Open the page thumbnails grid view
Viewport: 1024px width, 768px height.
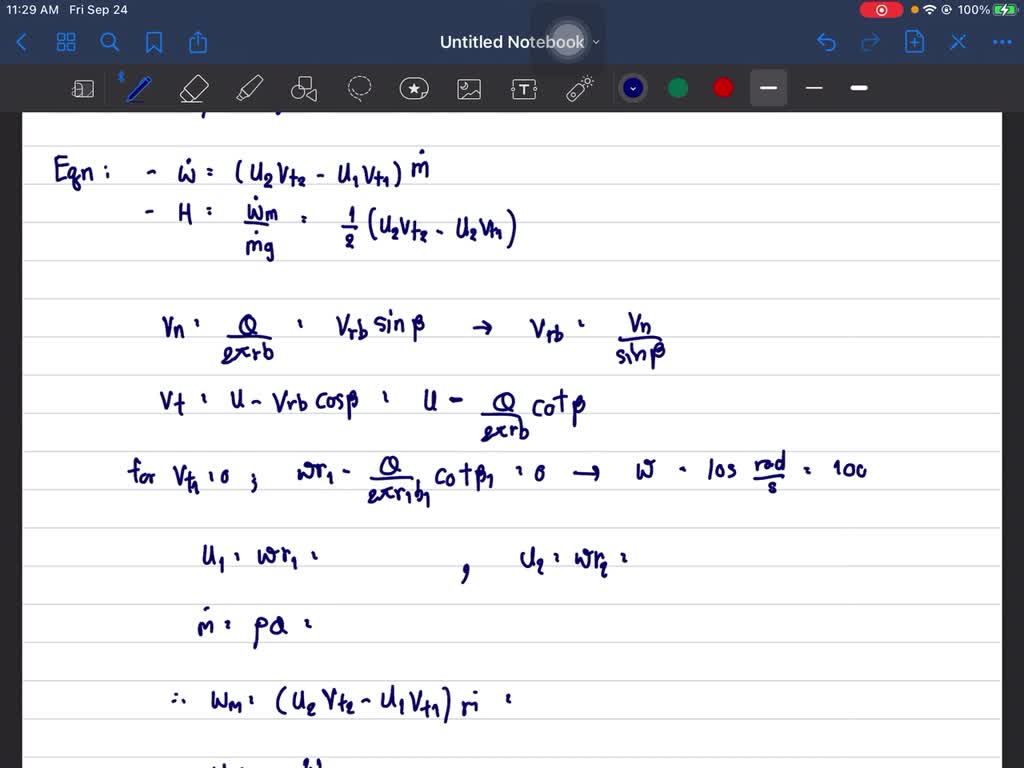pyautogui.click(x=66, y=42)
